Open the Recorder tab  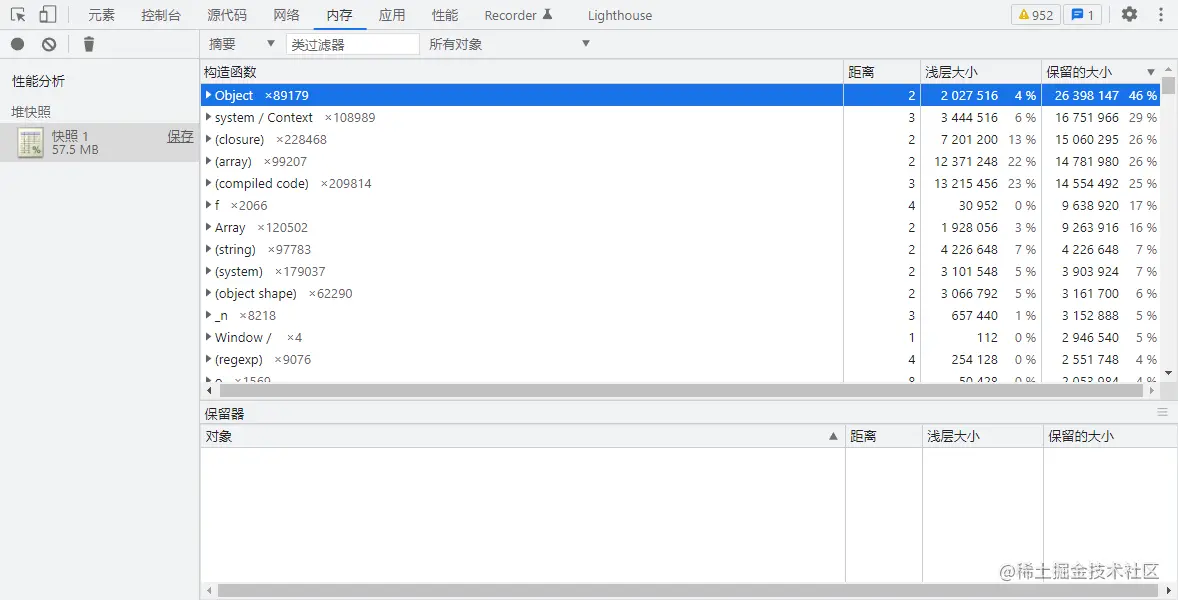point(518,15)
